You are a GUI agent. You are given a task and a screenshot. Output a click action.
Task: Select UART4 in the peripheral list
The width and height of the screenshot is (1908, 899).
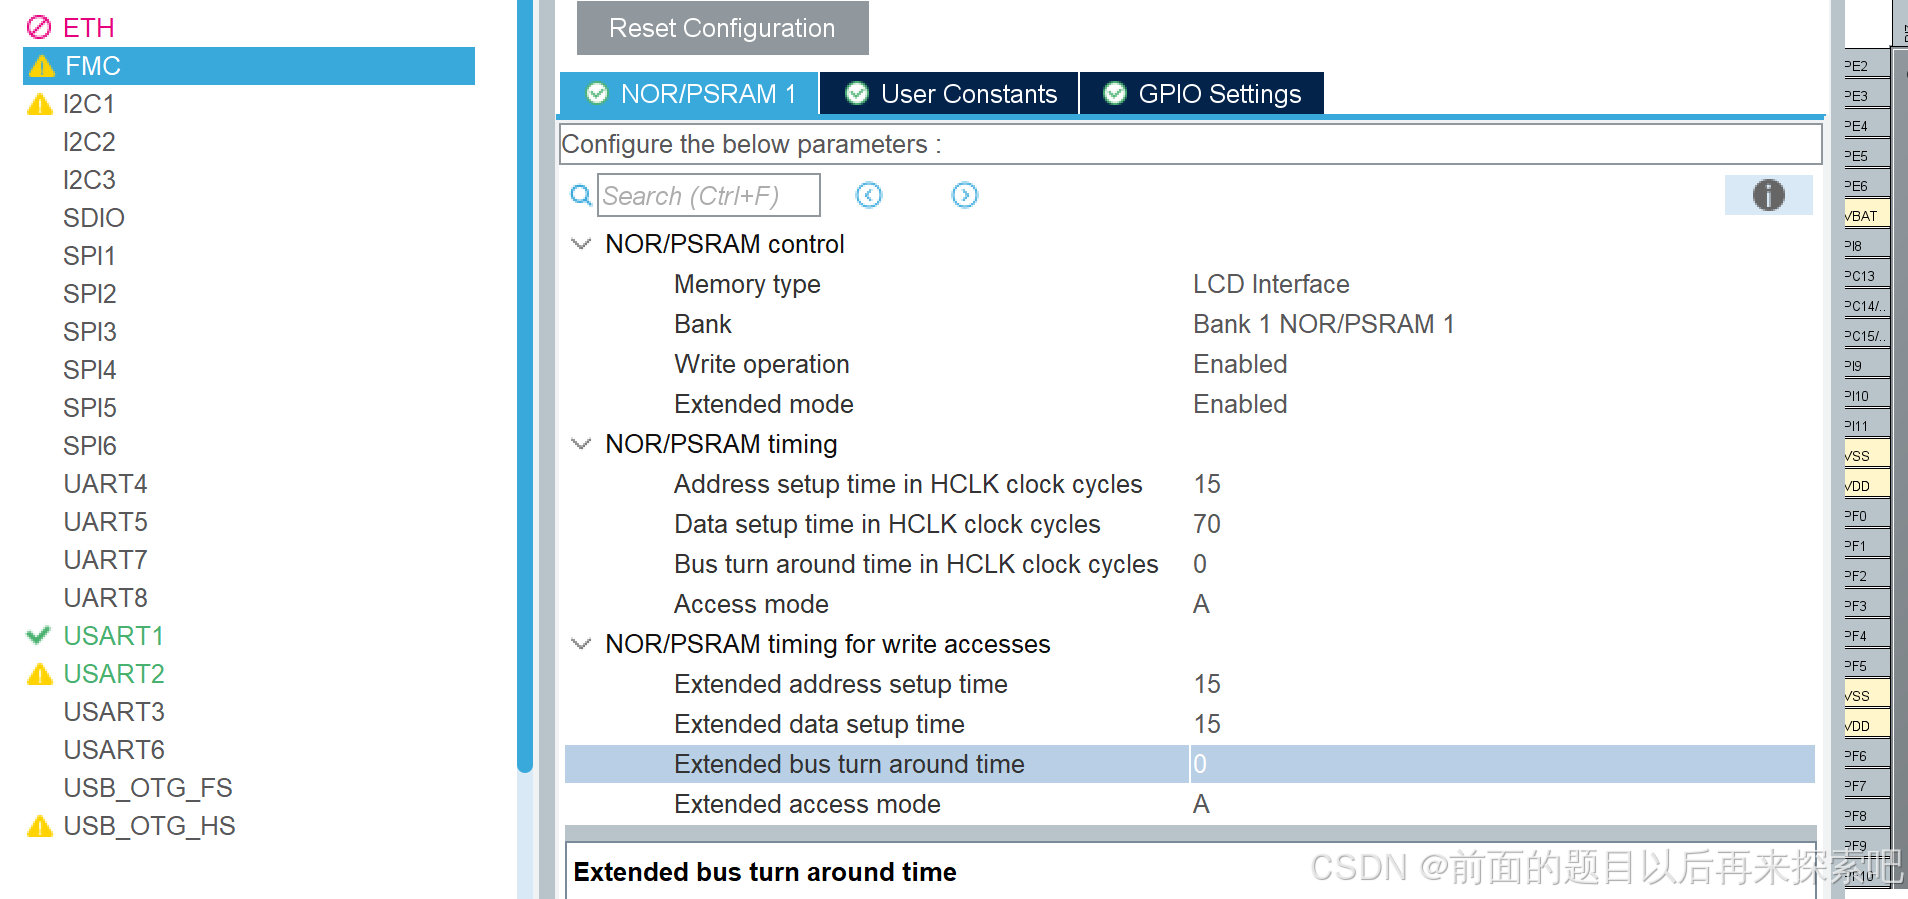click(105, 483)
